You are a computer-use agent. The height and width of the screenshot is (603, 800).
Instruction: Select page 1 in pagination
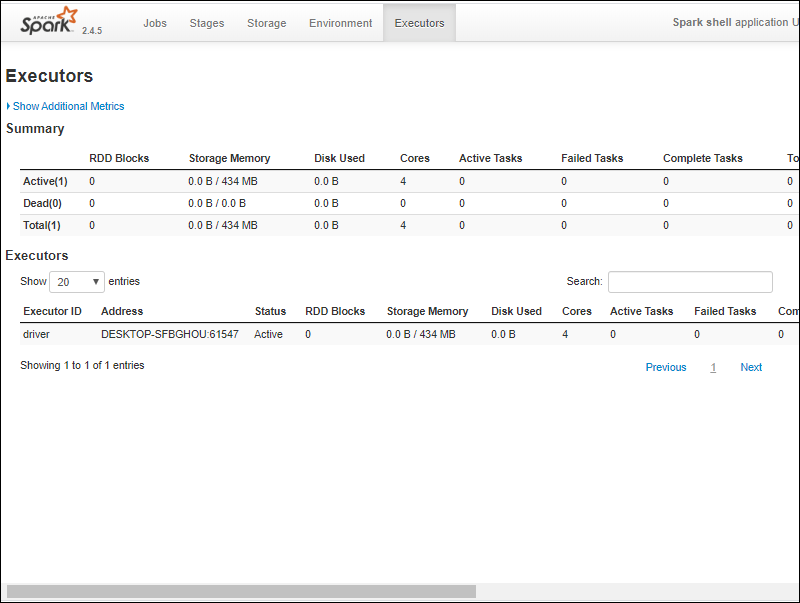[x=713, y=367]
